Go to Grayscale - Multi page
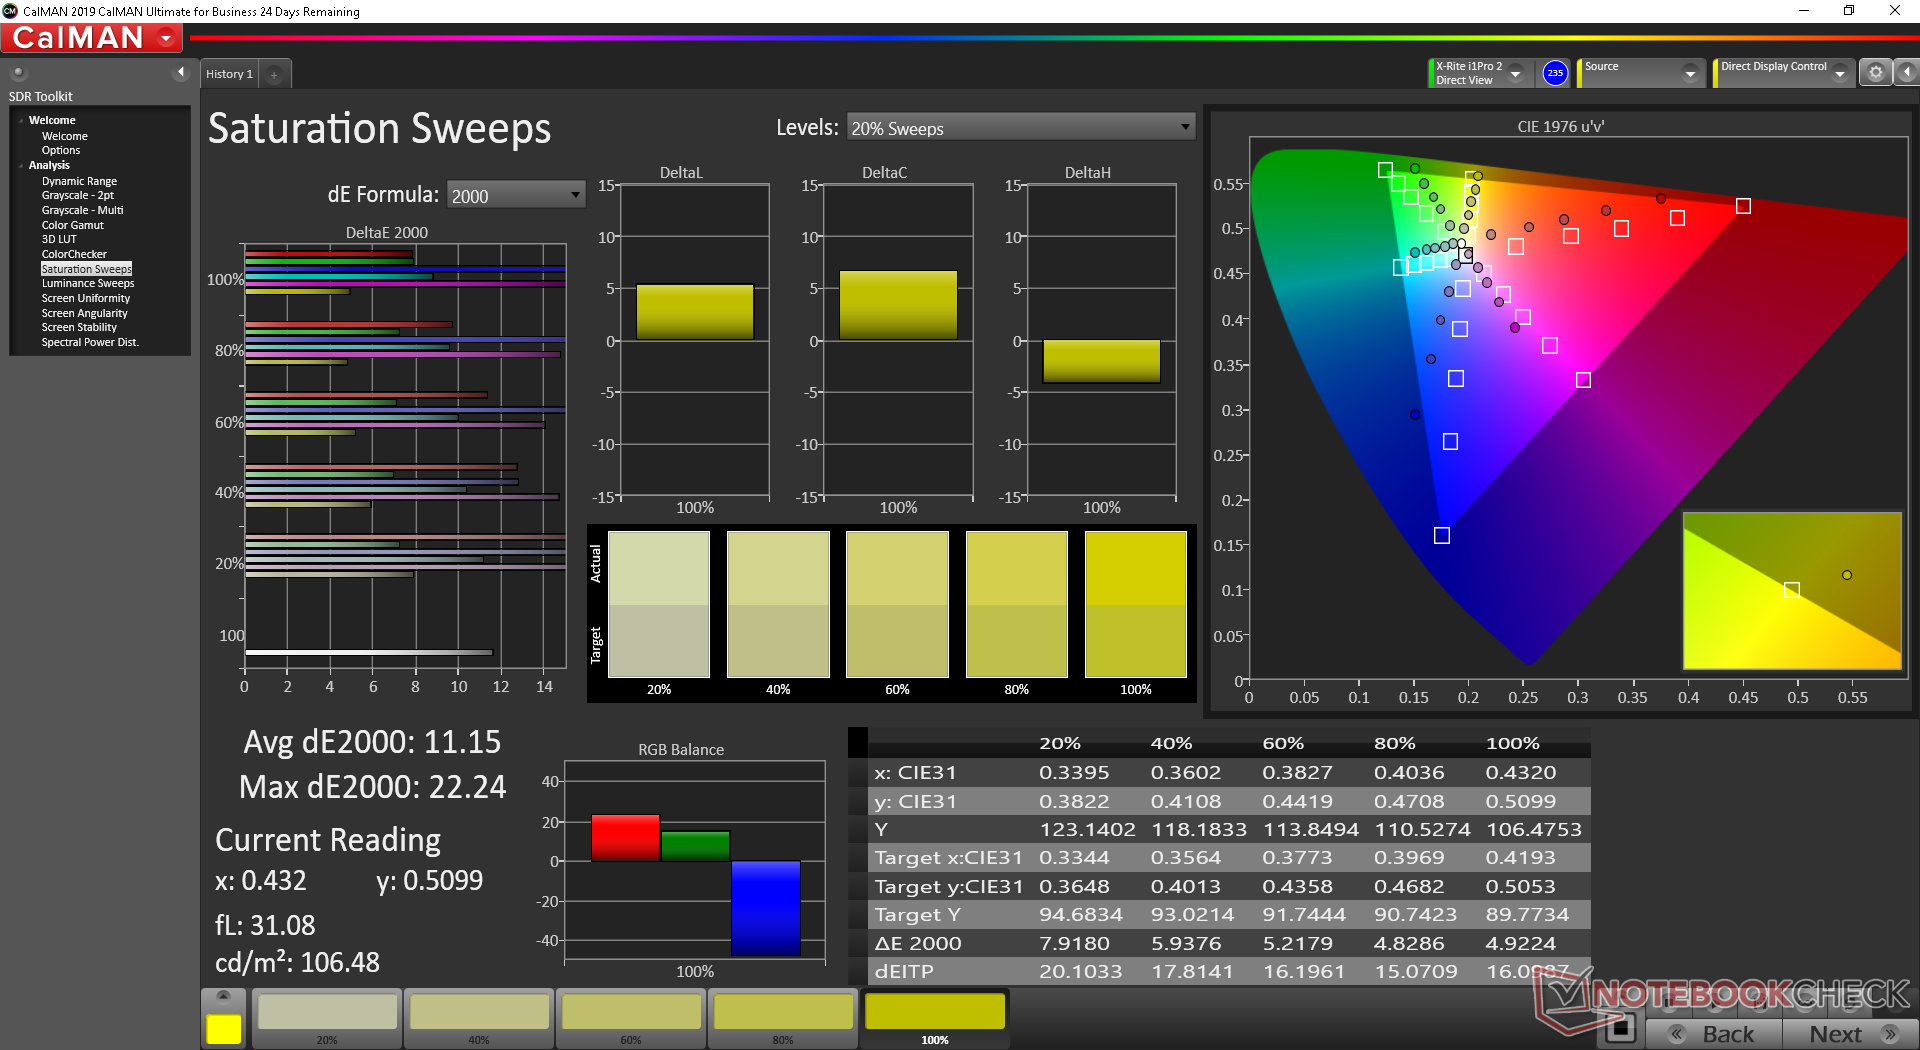Image resolution: width=1920 pixels, height=1050 pixels. coord(82,210)
